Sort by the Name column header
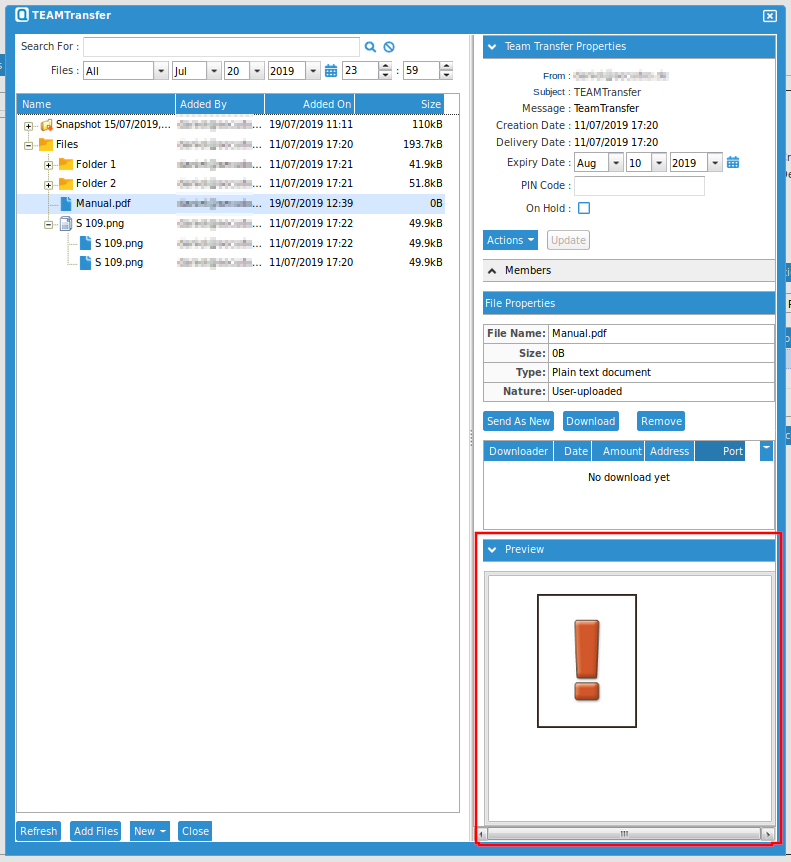This screenshot has height=862, width=791. point(96,104)
